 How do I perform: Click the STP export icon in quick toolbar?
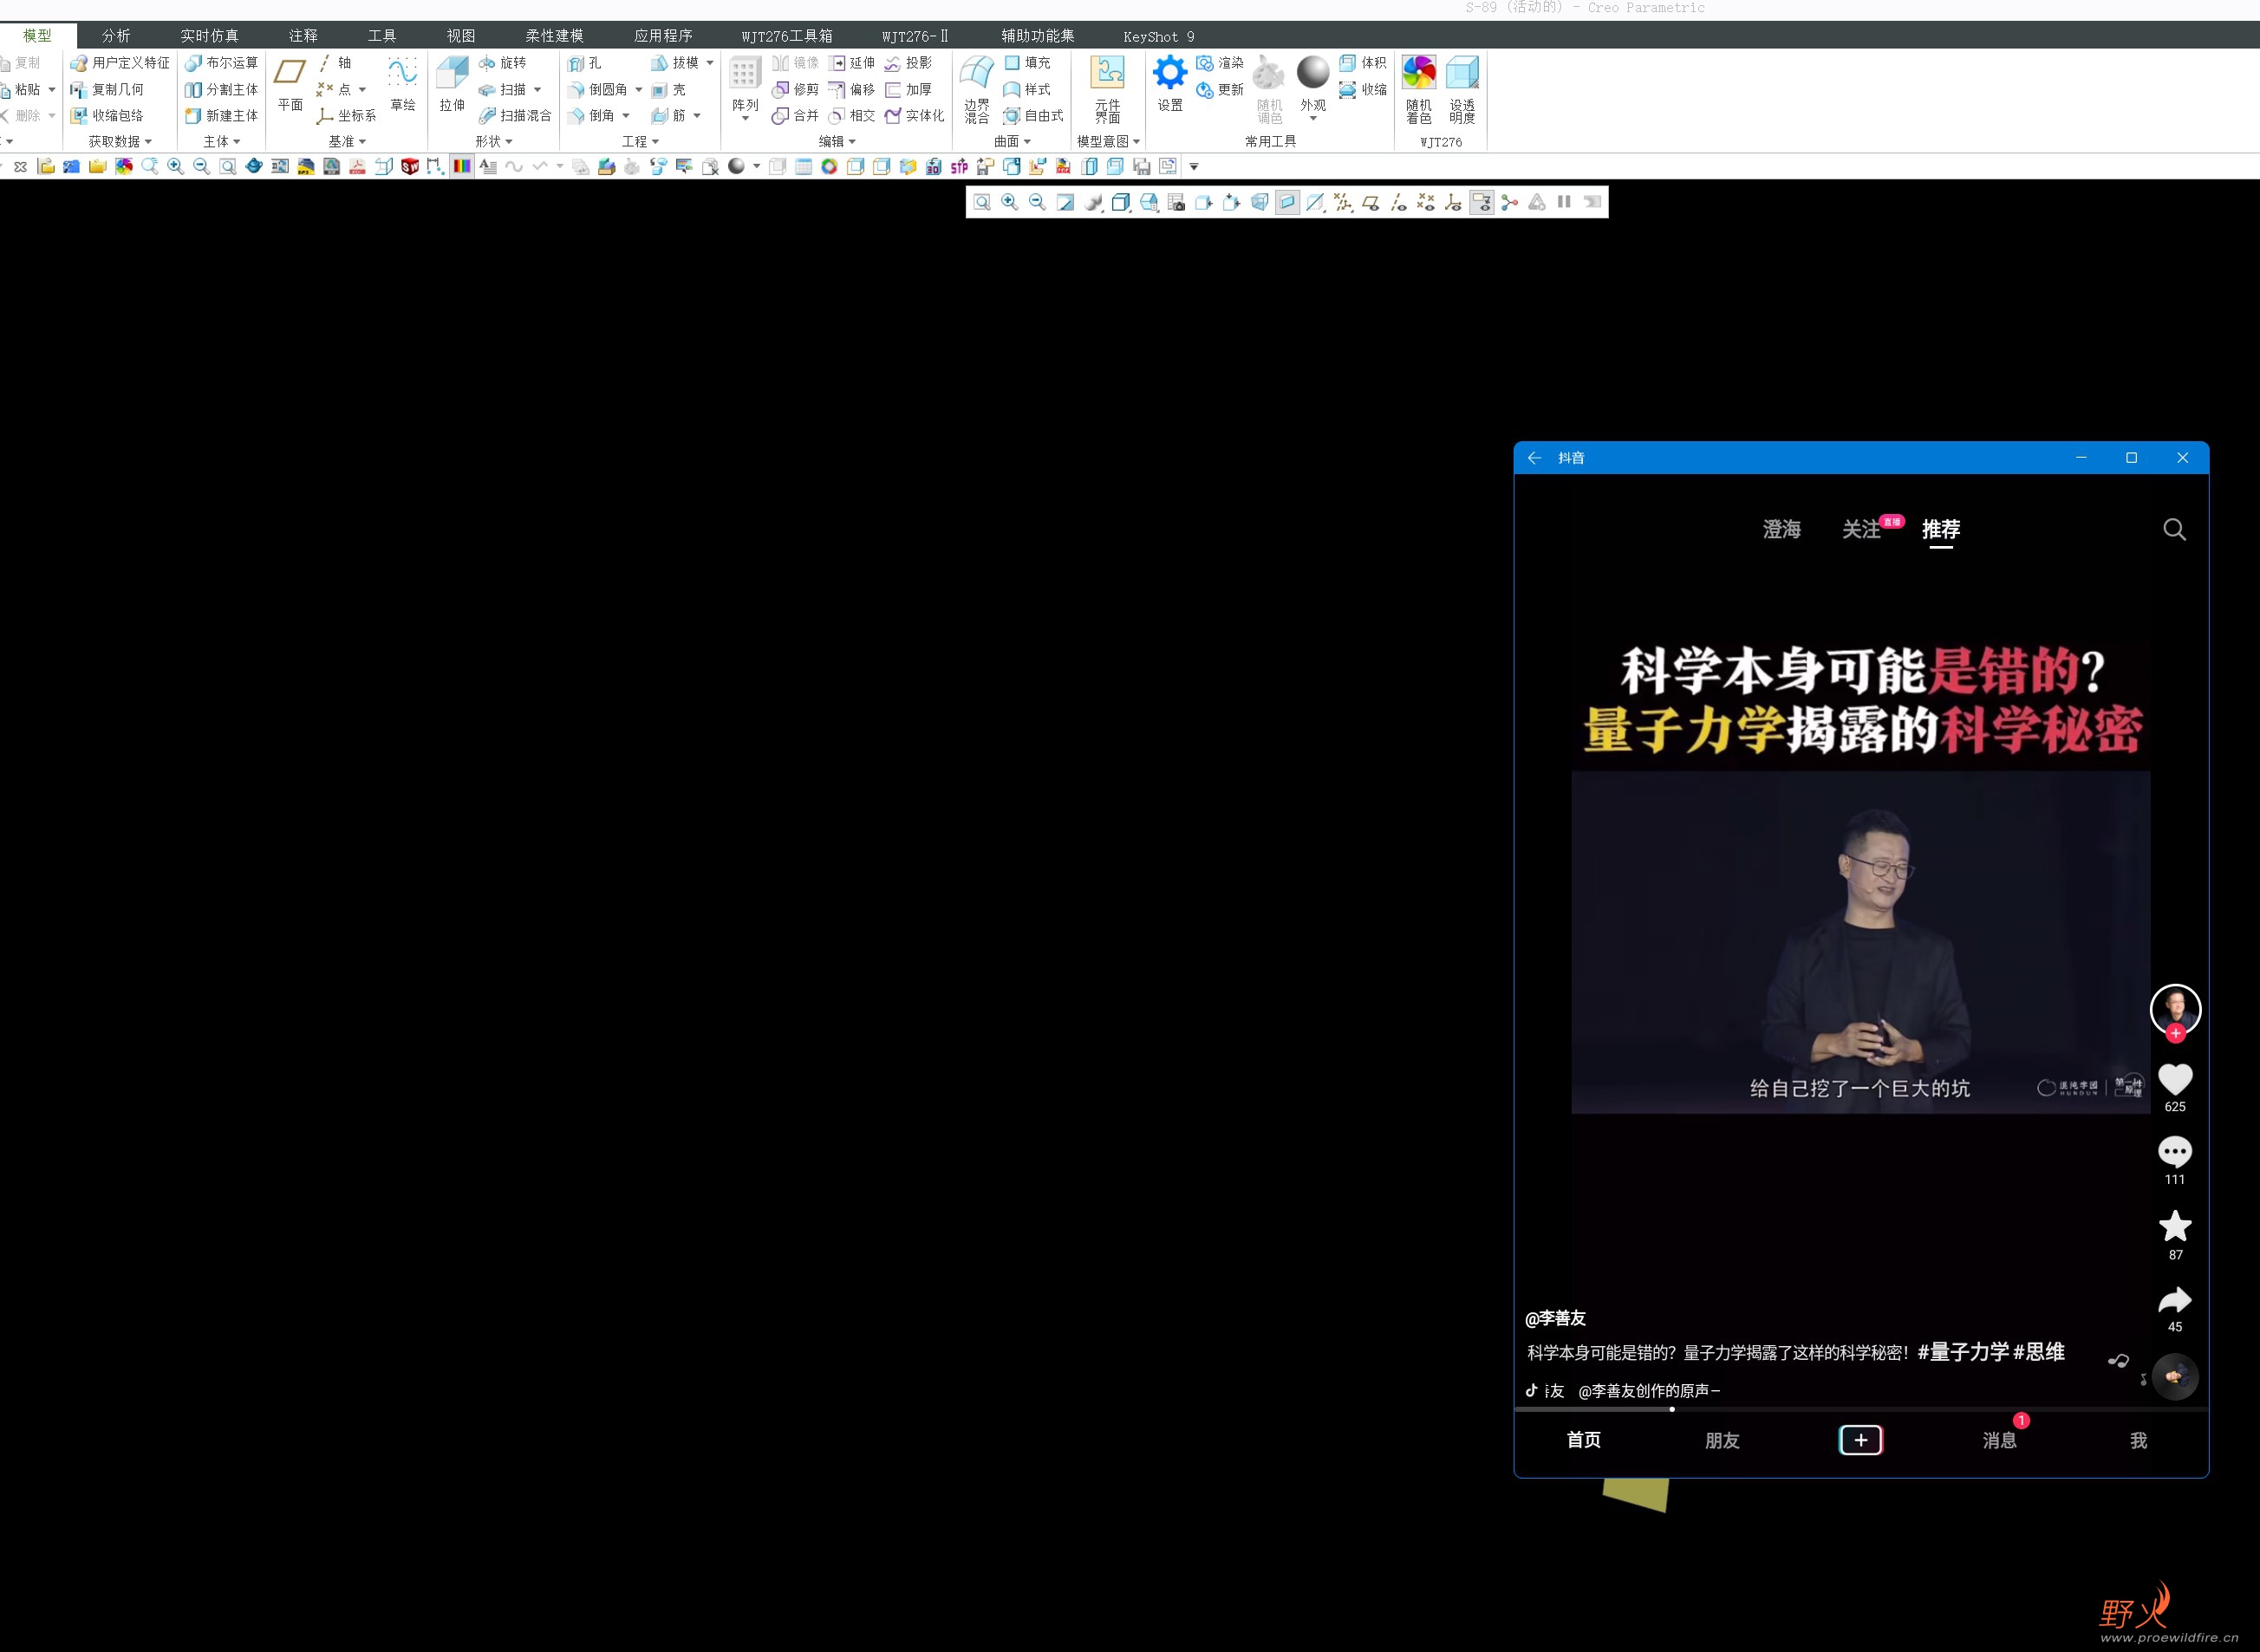(x=959, y=167)
